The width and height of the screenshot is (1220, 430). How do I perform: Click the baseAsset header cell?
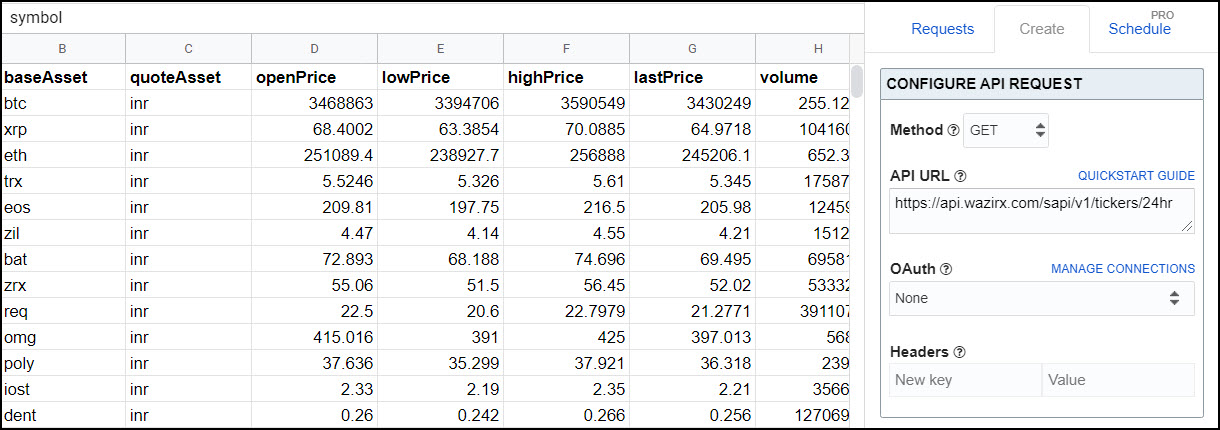[x=63, y=77]
